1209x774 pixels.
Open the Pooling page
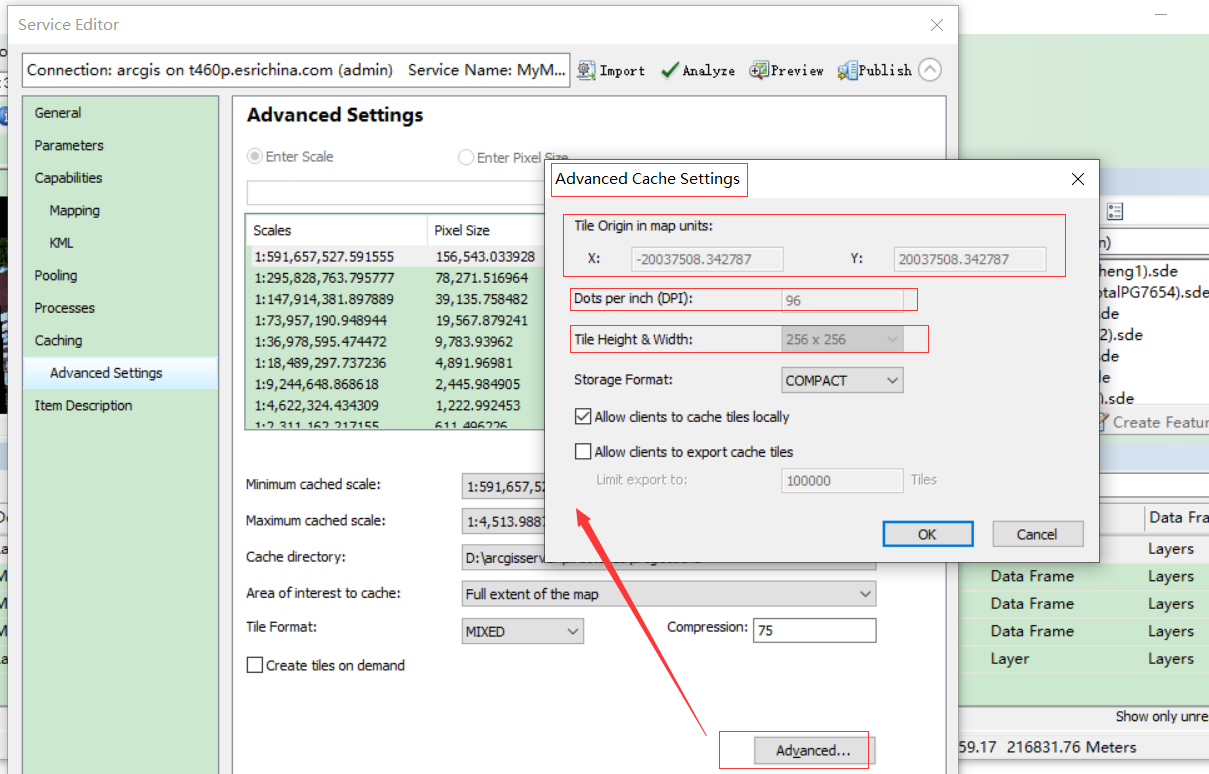(x=56, y=275)
